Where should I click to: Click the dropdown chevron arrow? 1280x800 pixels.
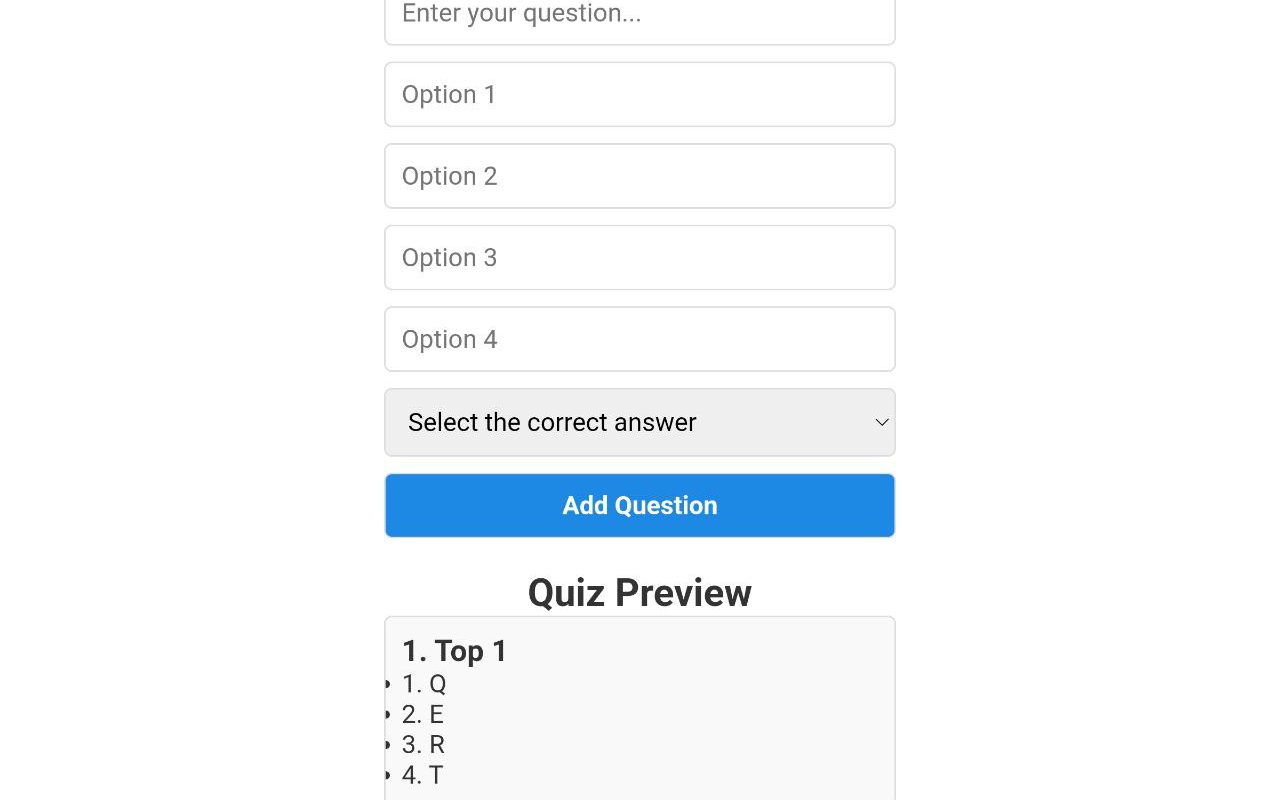[881, 422]
